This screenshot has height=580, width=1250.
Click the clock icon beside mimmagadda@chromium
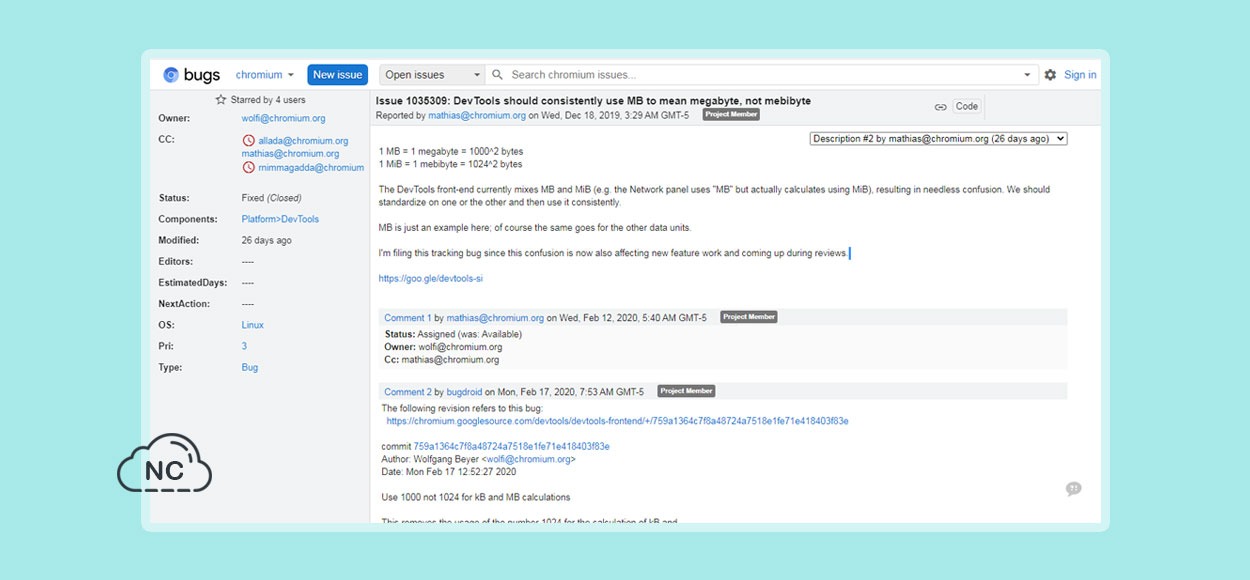pos(248,167)
